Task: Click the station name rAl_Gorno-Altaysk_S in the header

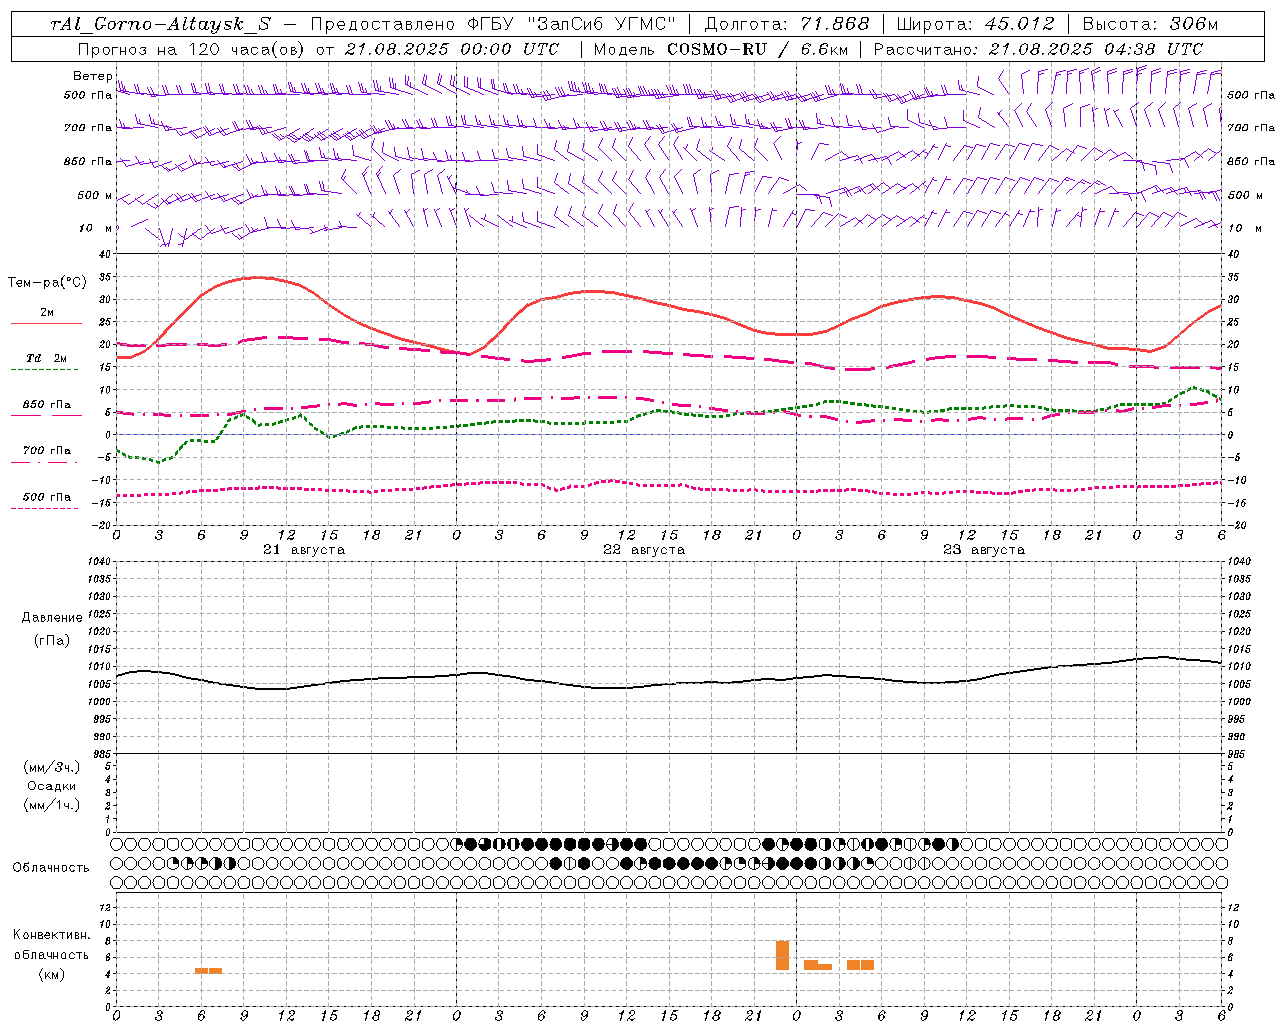Action: (160, 24)
